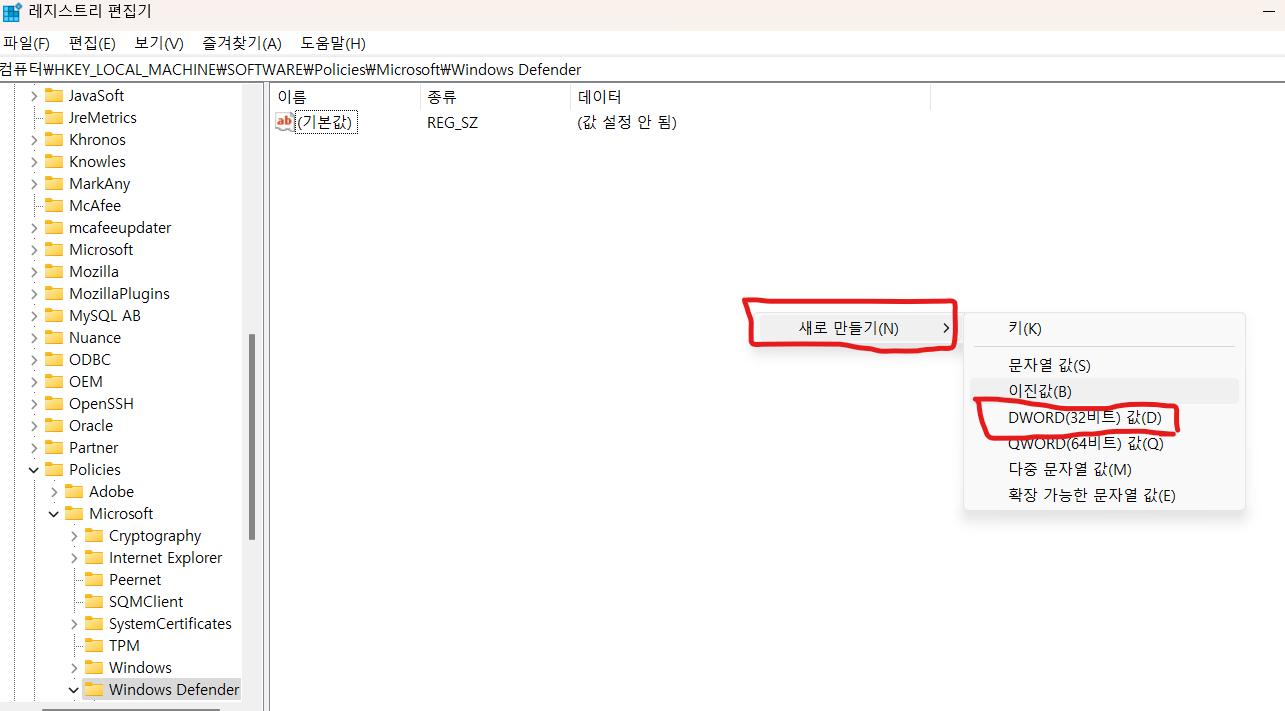Screen dimensions: 1285x711
Task: Create a DWORD(32비트) 값(D)
Action: click(1104, 417)
